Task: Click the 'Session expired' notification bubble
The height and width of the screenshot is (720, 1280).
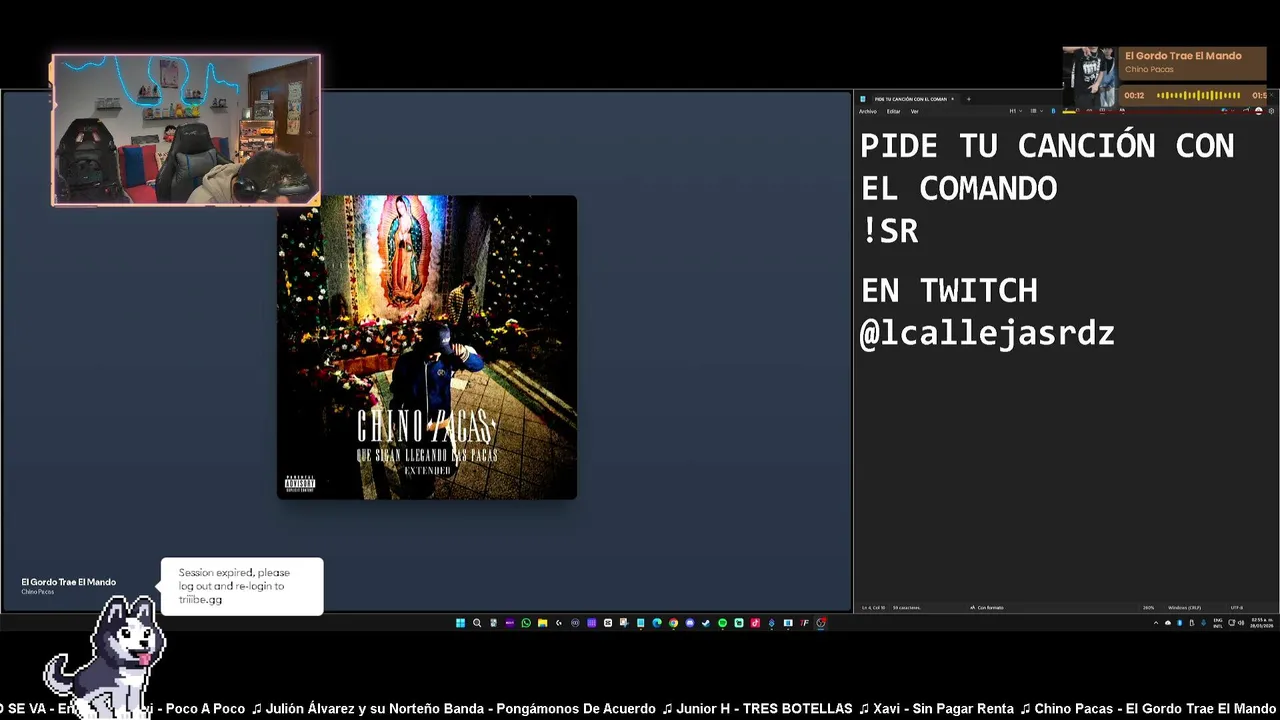Action: pyautogui.click(x=242, y=586)
